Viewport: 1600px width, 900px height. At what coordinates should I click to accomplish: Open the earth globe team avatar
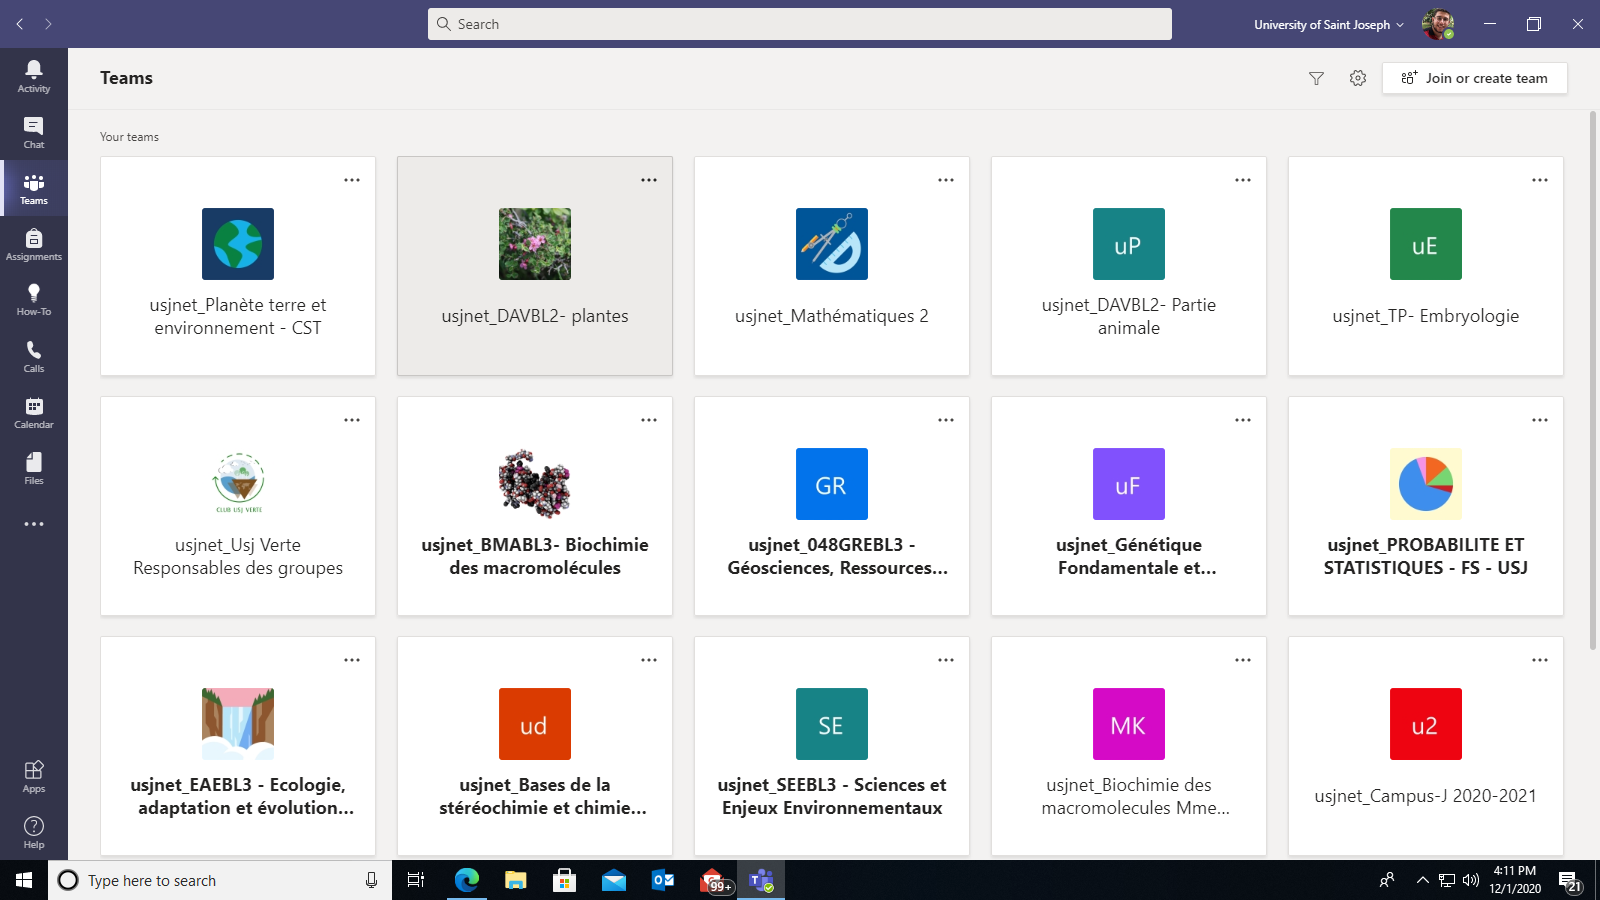pyautogui.click(x=238, y=244)
